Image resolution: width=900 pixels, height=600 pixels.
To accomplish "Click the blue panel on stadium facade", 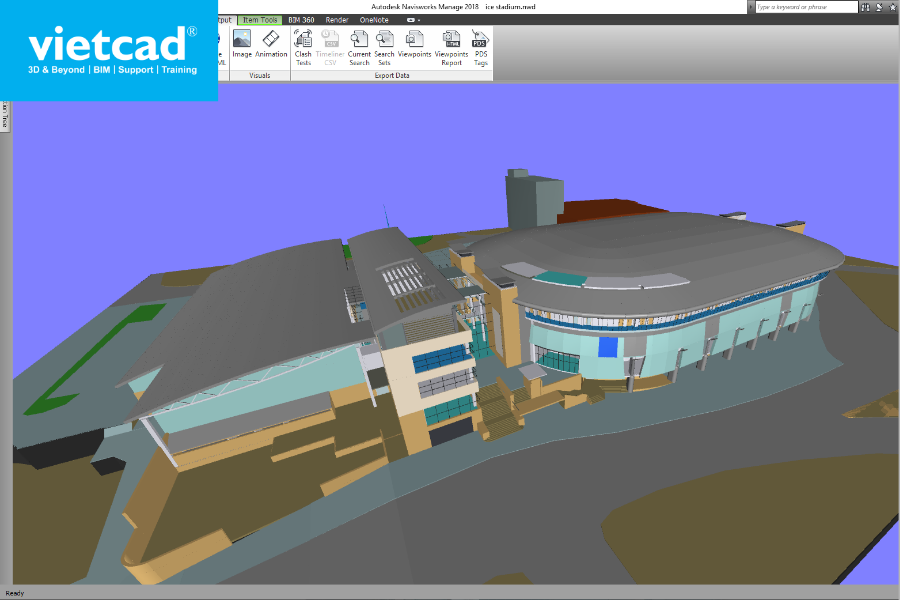I will click(x=608, y=347).
